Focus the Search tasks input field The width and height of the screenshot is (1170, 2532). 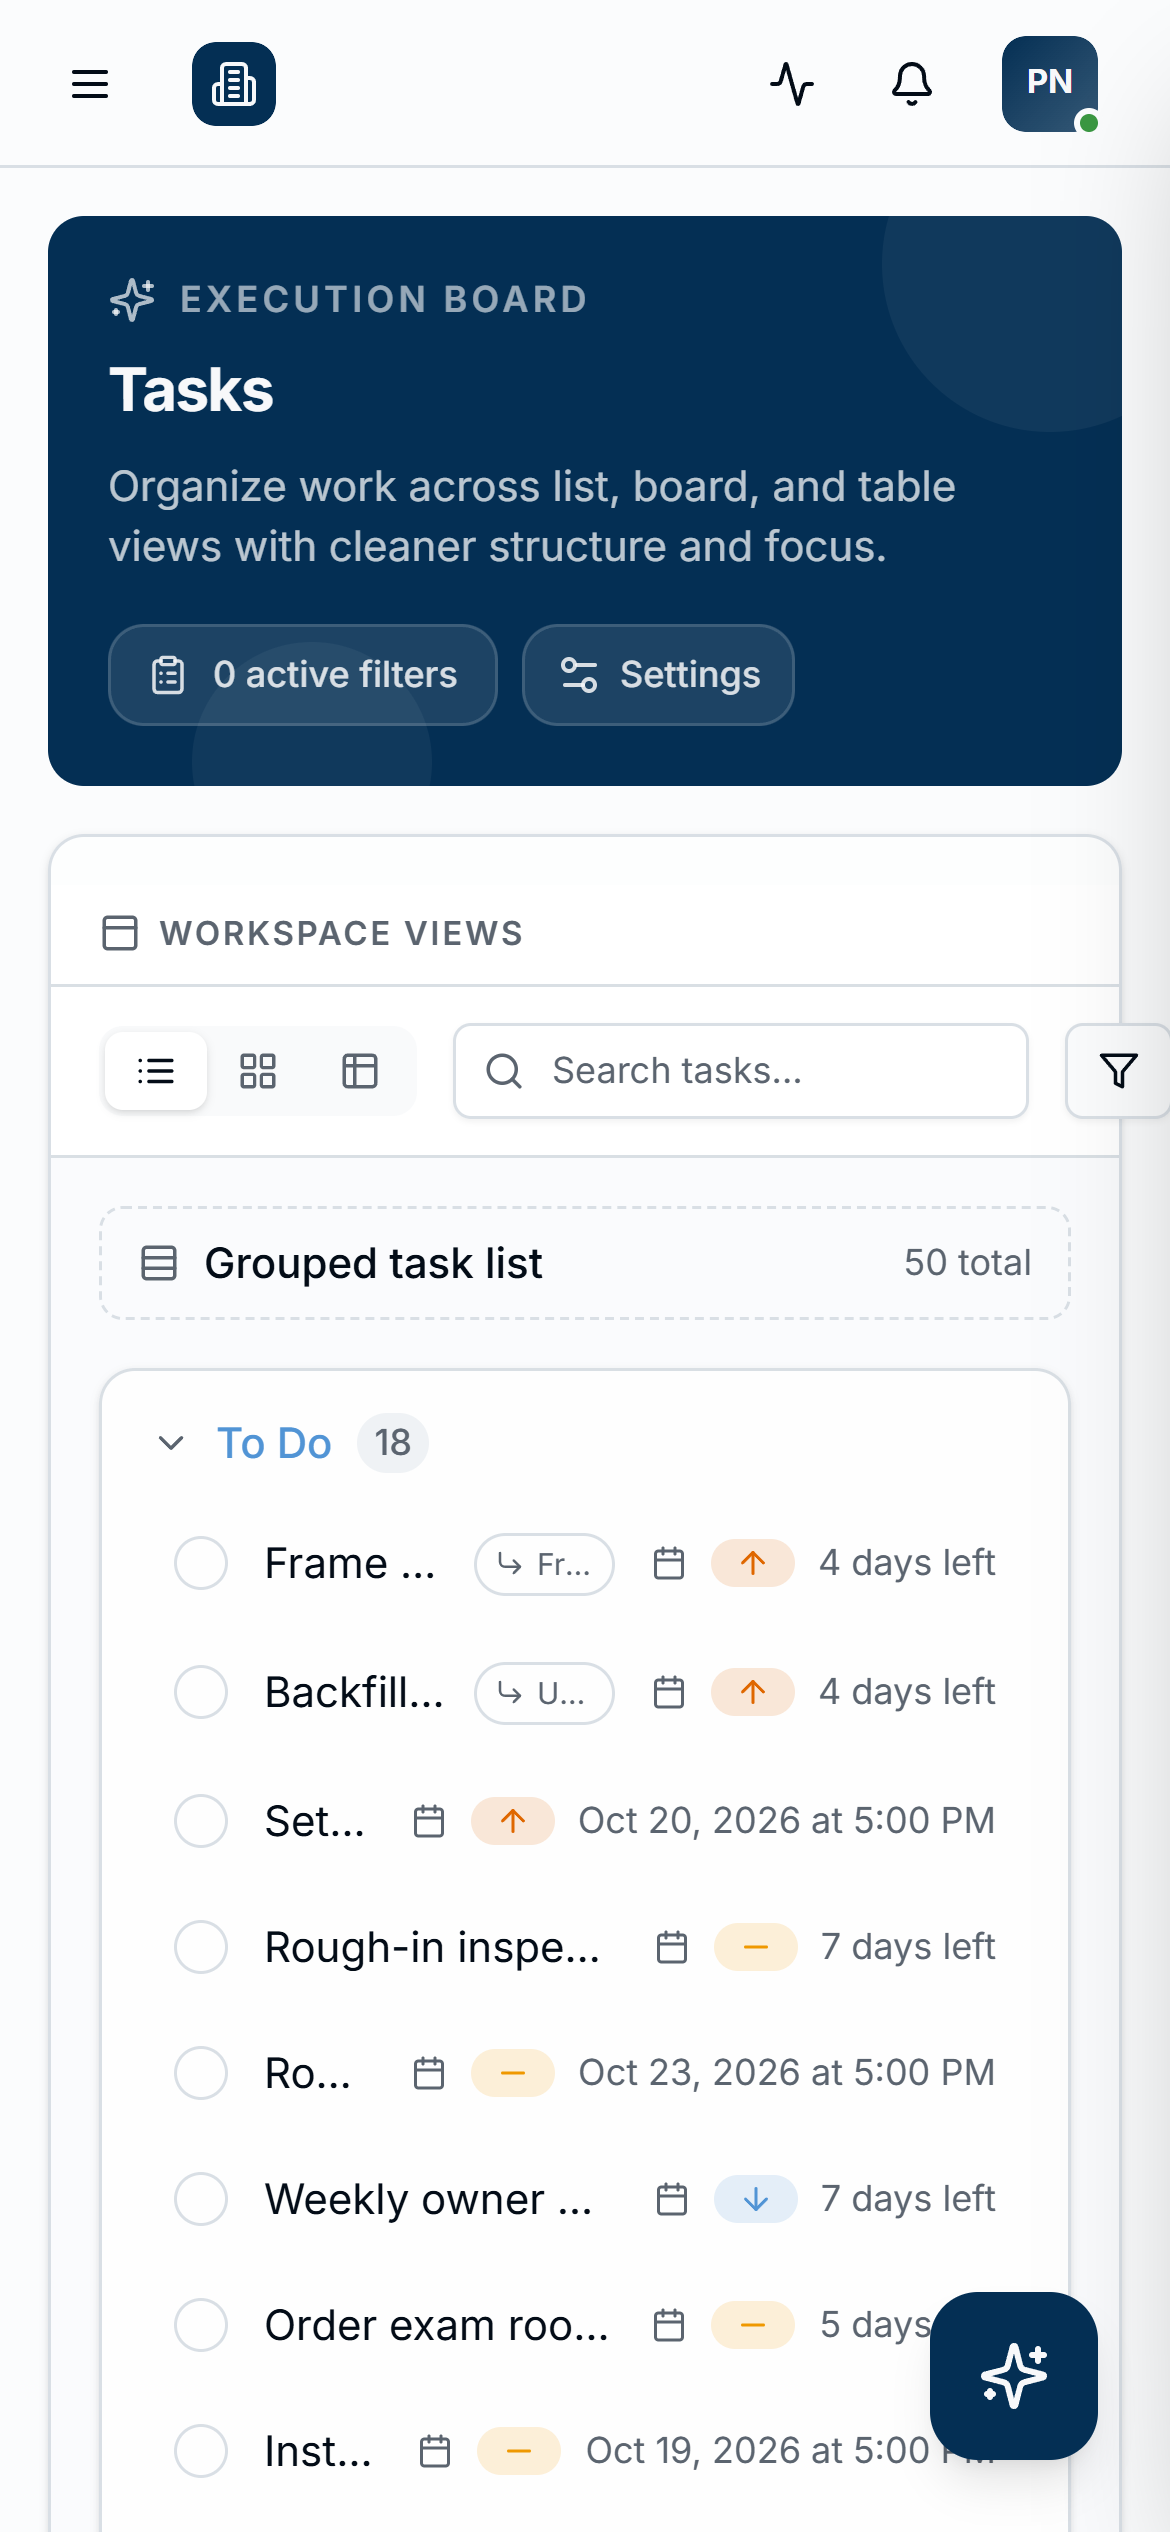tap(741, 1071)
